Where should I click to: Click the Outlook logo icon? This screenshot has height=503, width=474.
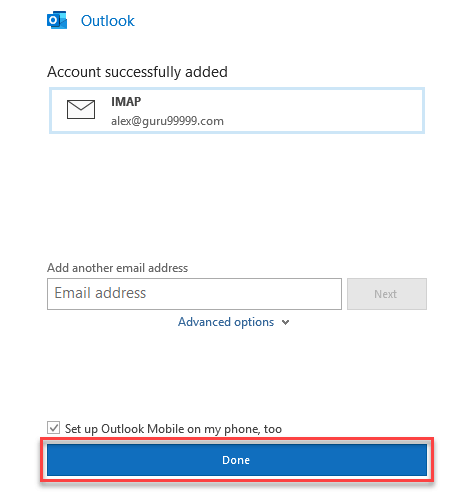(x=57, y=20)
